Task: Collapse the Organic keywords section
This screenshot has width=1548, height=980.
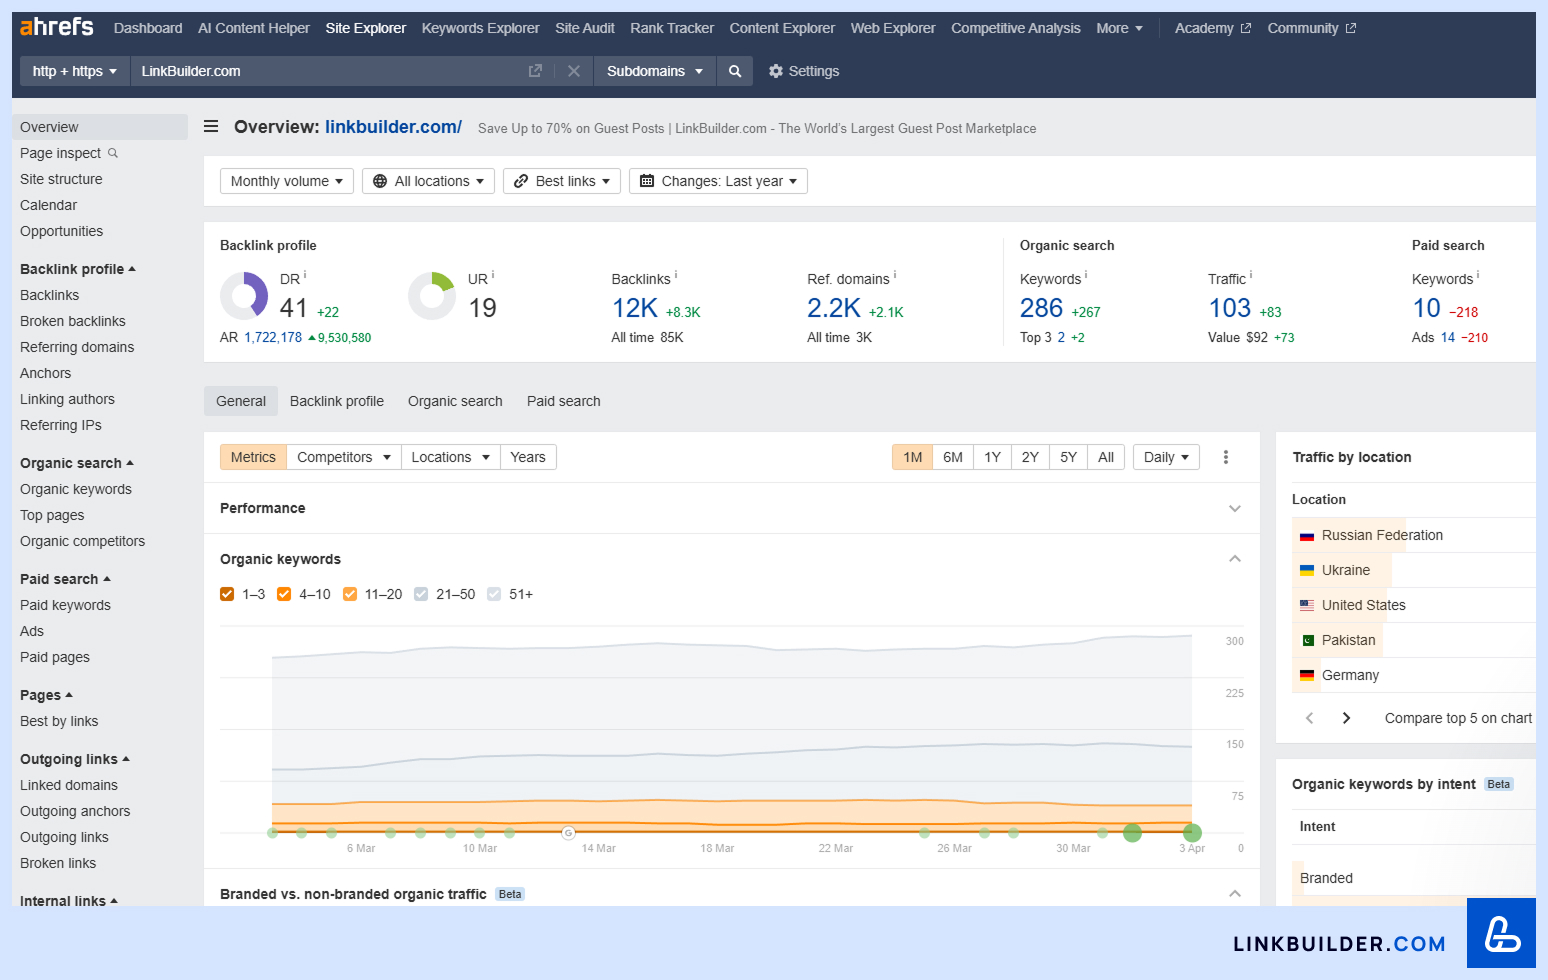Action: coord(1235,559)
